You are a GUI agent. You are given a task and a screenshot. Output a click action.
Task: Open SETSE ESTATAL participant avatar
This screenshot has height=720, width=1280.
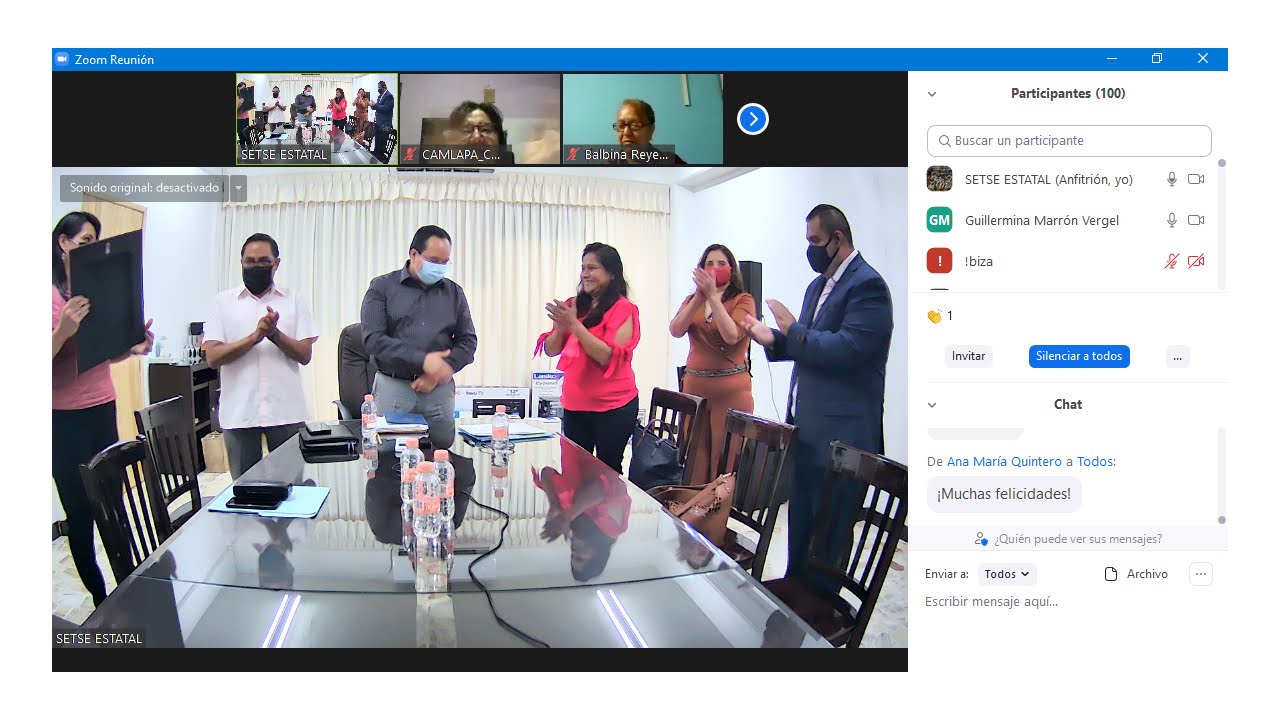[939, 179]
